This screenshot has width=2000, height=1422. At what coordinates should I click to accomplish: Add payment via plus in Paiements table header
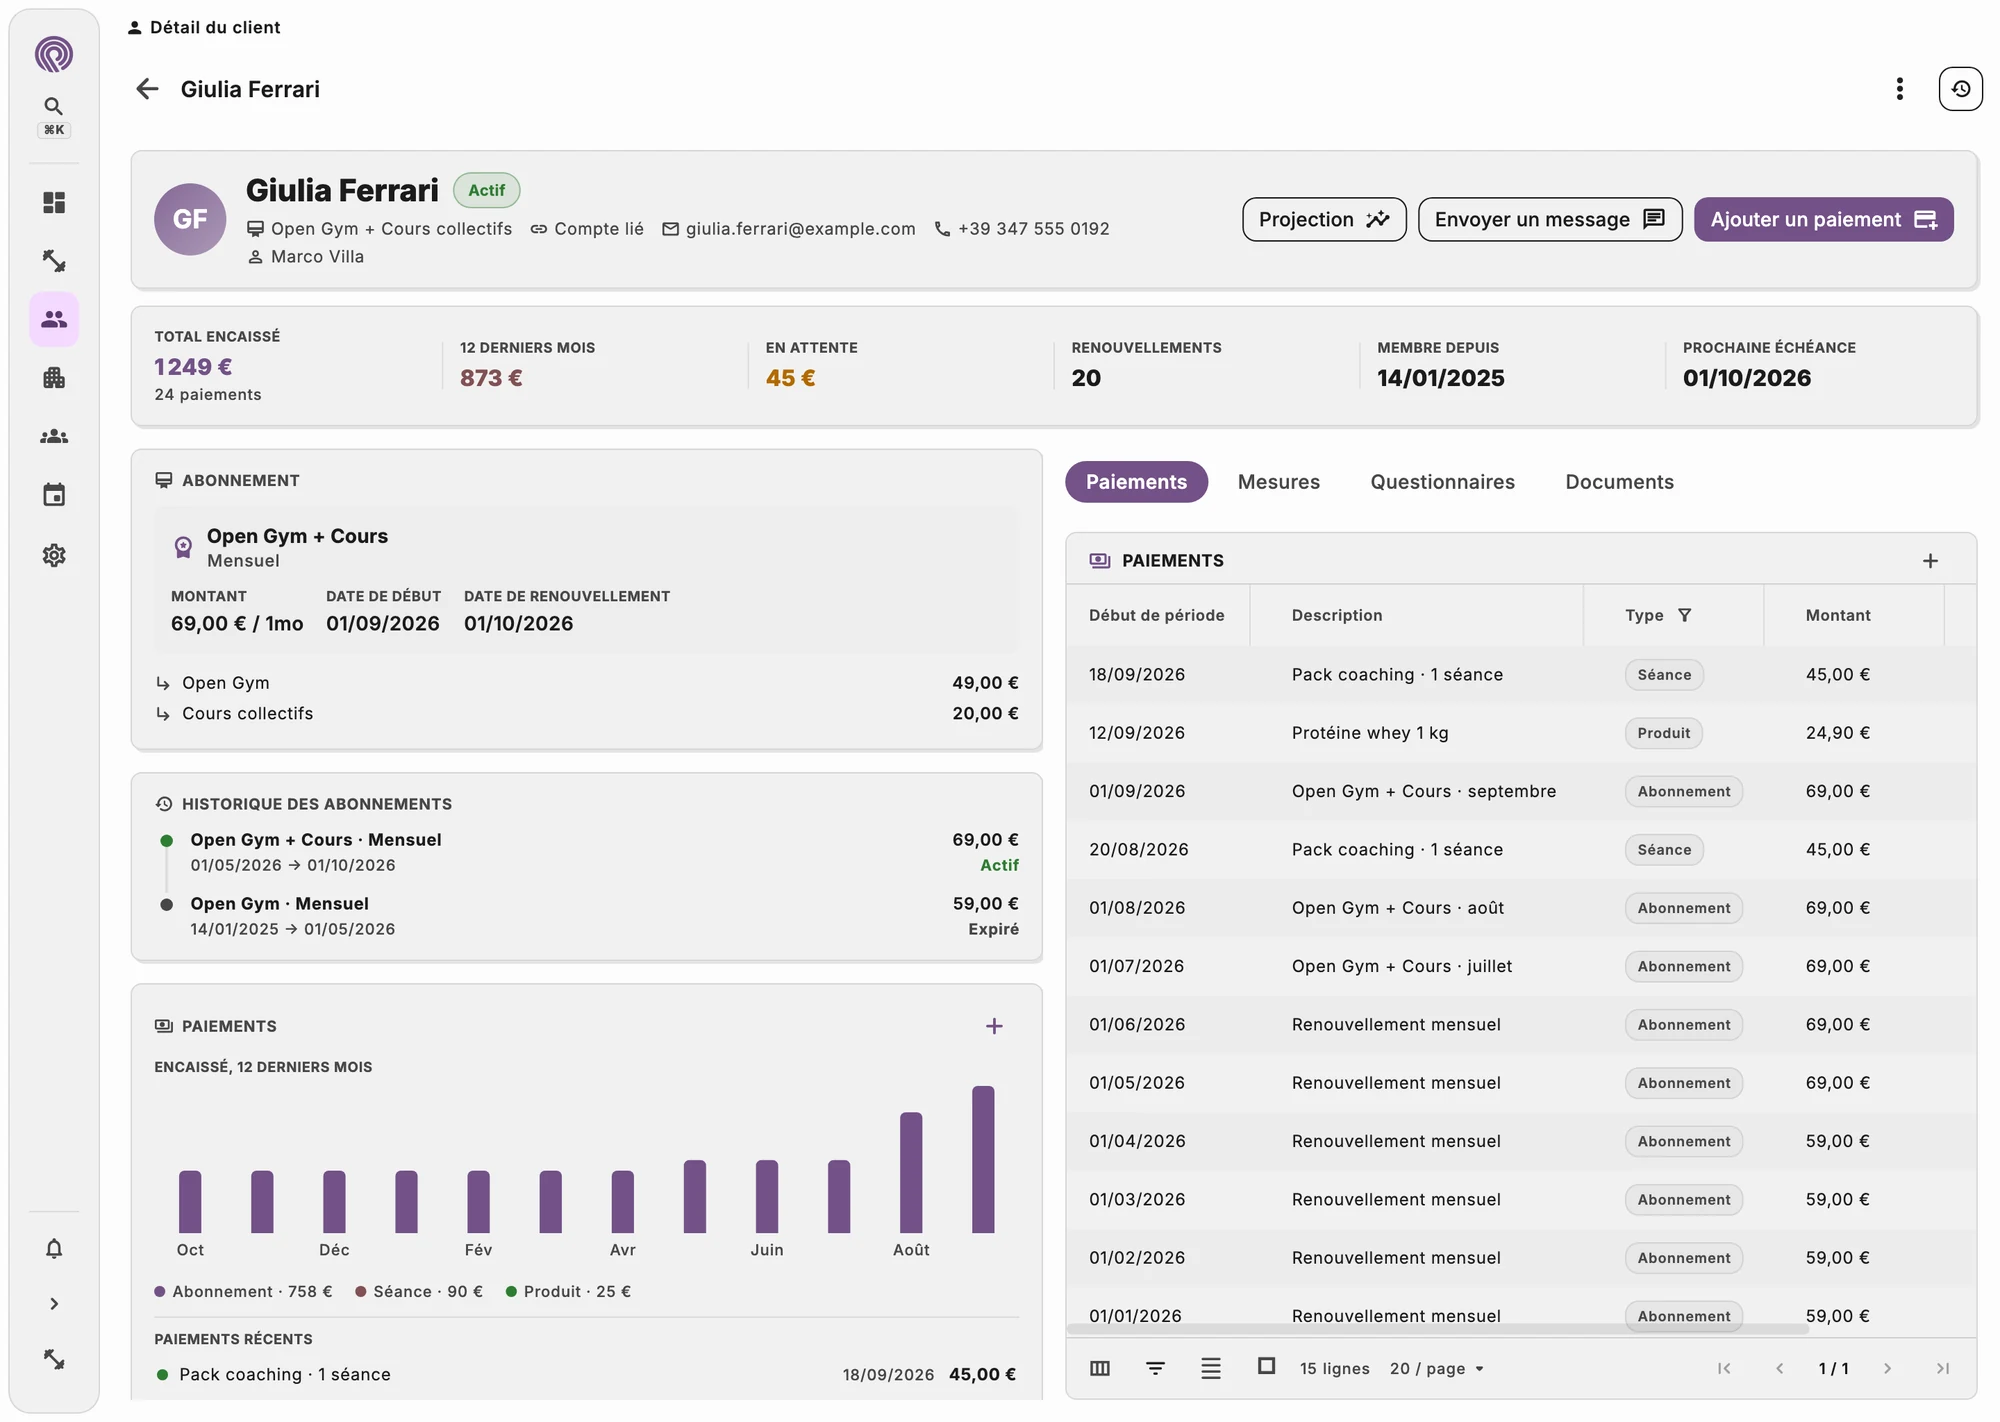(x=1930, y=561)
